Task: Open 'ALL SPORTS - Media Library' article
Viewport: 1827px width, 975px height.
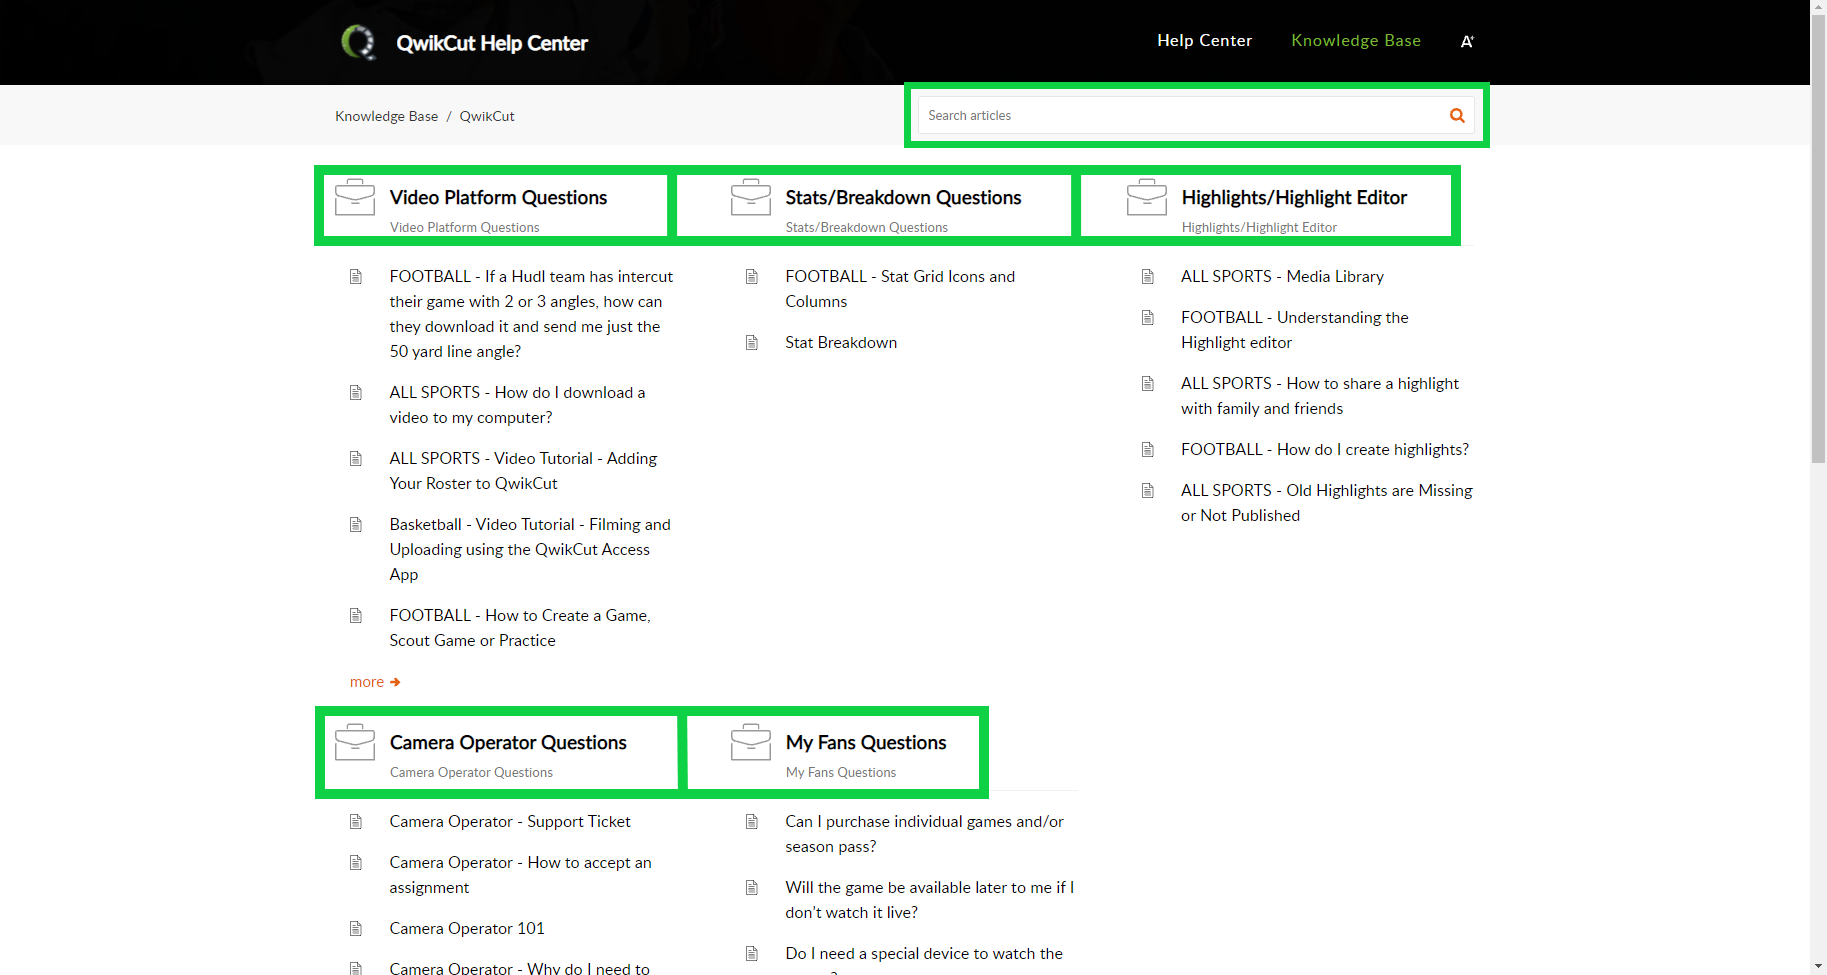Action: [1282, 277]
